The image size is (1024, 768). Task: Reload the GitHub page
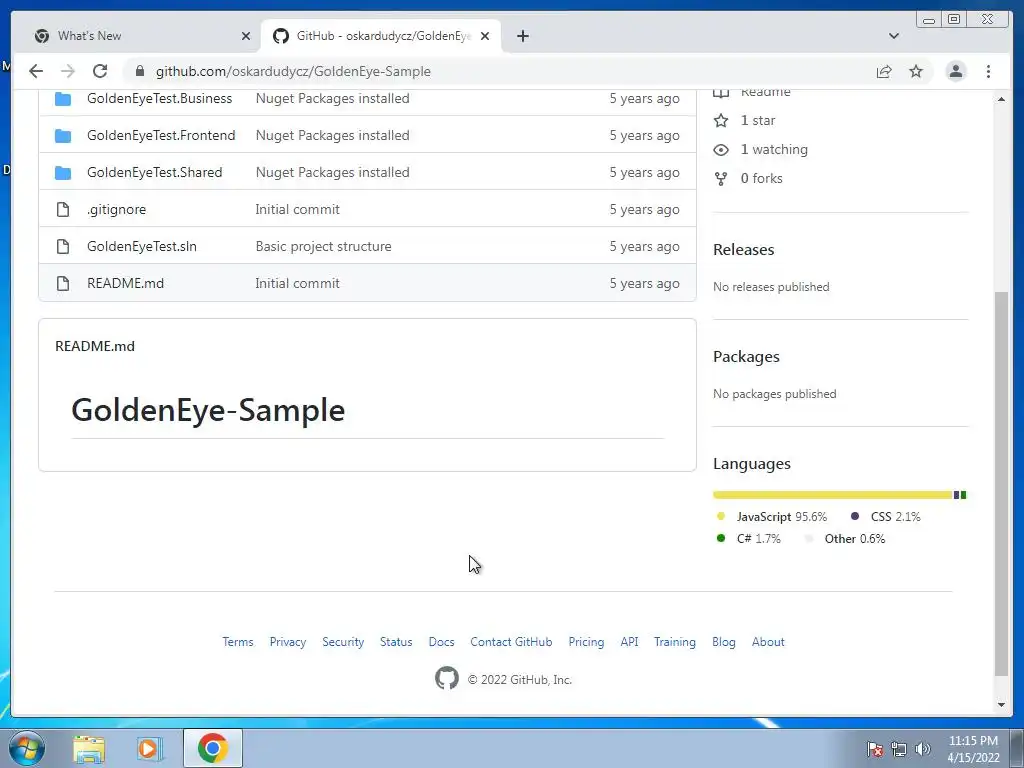point(100,71)
